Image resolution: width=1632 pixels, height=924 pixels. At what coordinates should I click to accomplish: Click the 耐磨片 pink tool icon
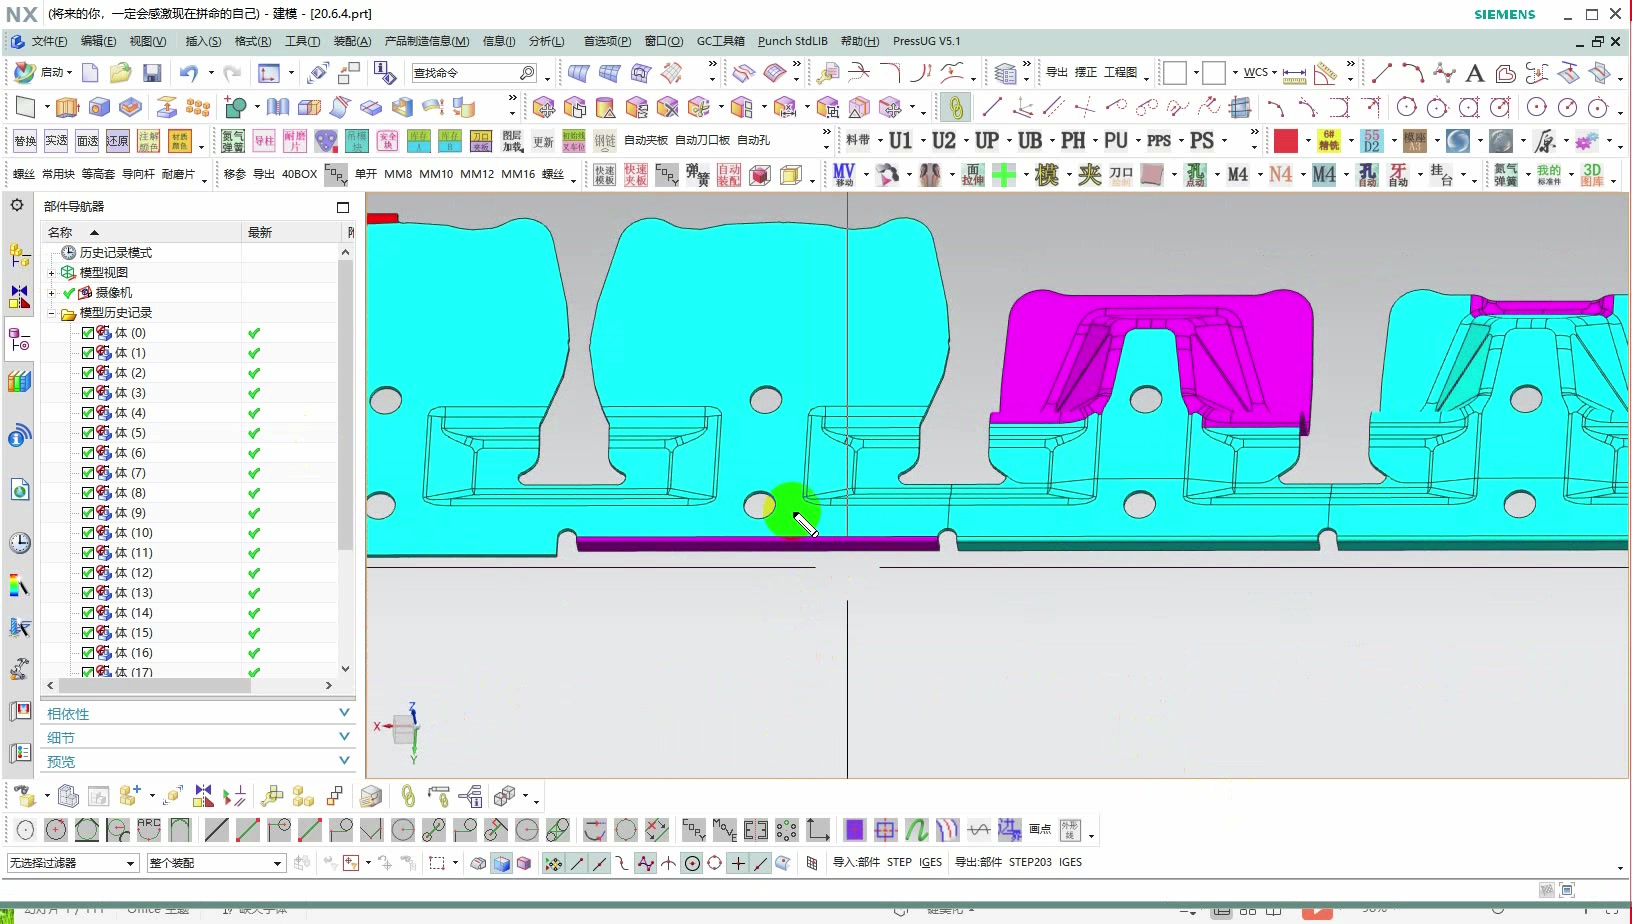click(295, 141)
